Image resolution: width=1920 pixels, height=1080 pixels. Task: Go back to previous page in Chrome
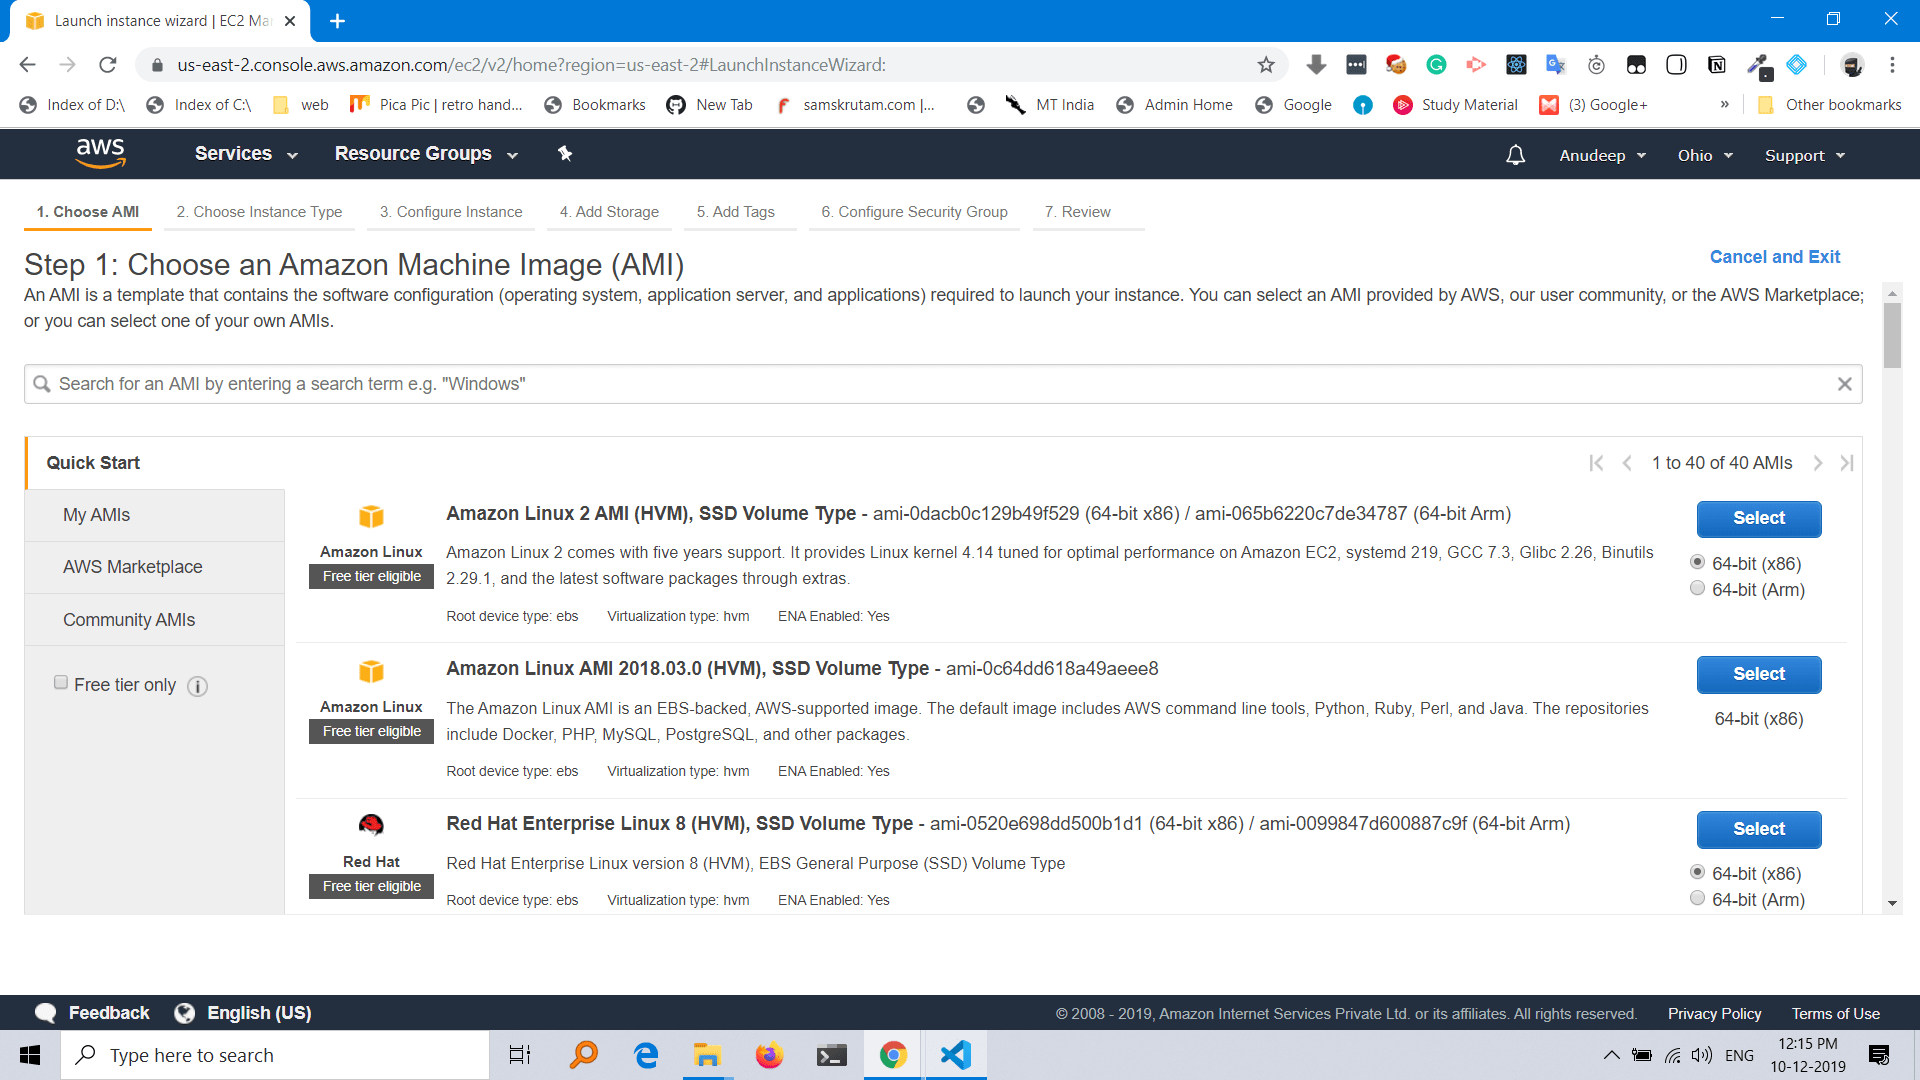pyautogui.click(x=28, y=65)
